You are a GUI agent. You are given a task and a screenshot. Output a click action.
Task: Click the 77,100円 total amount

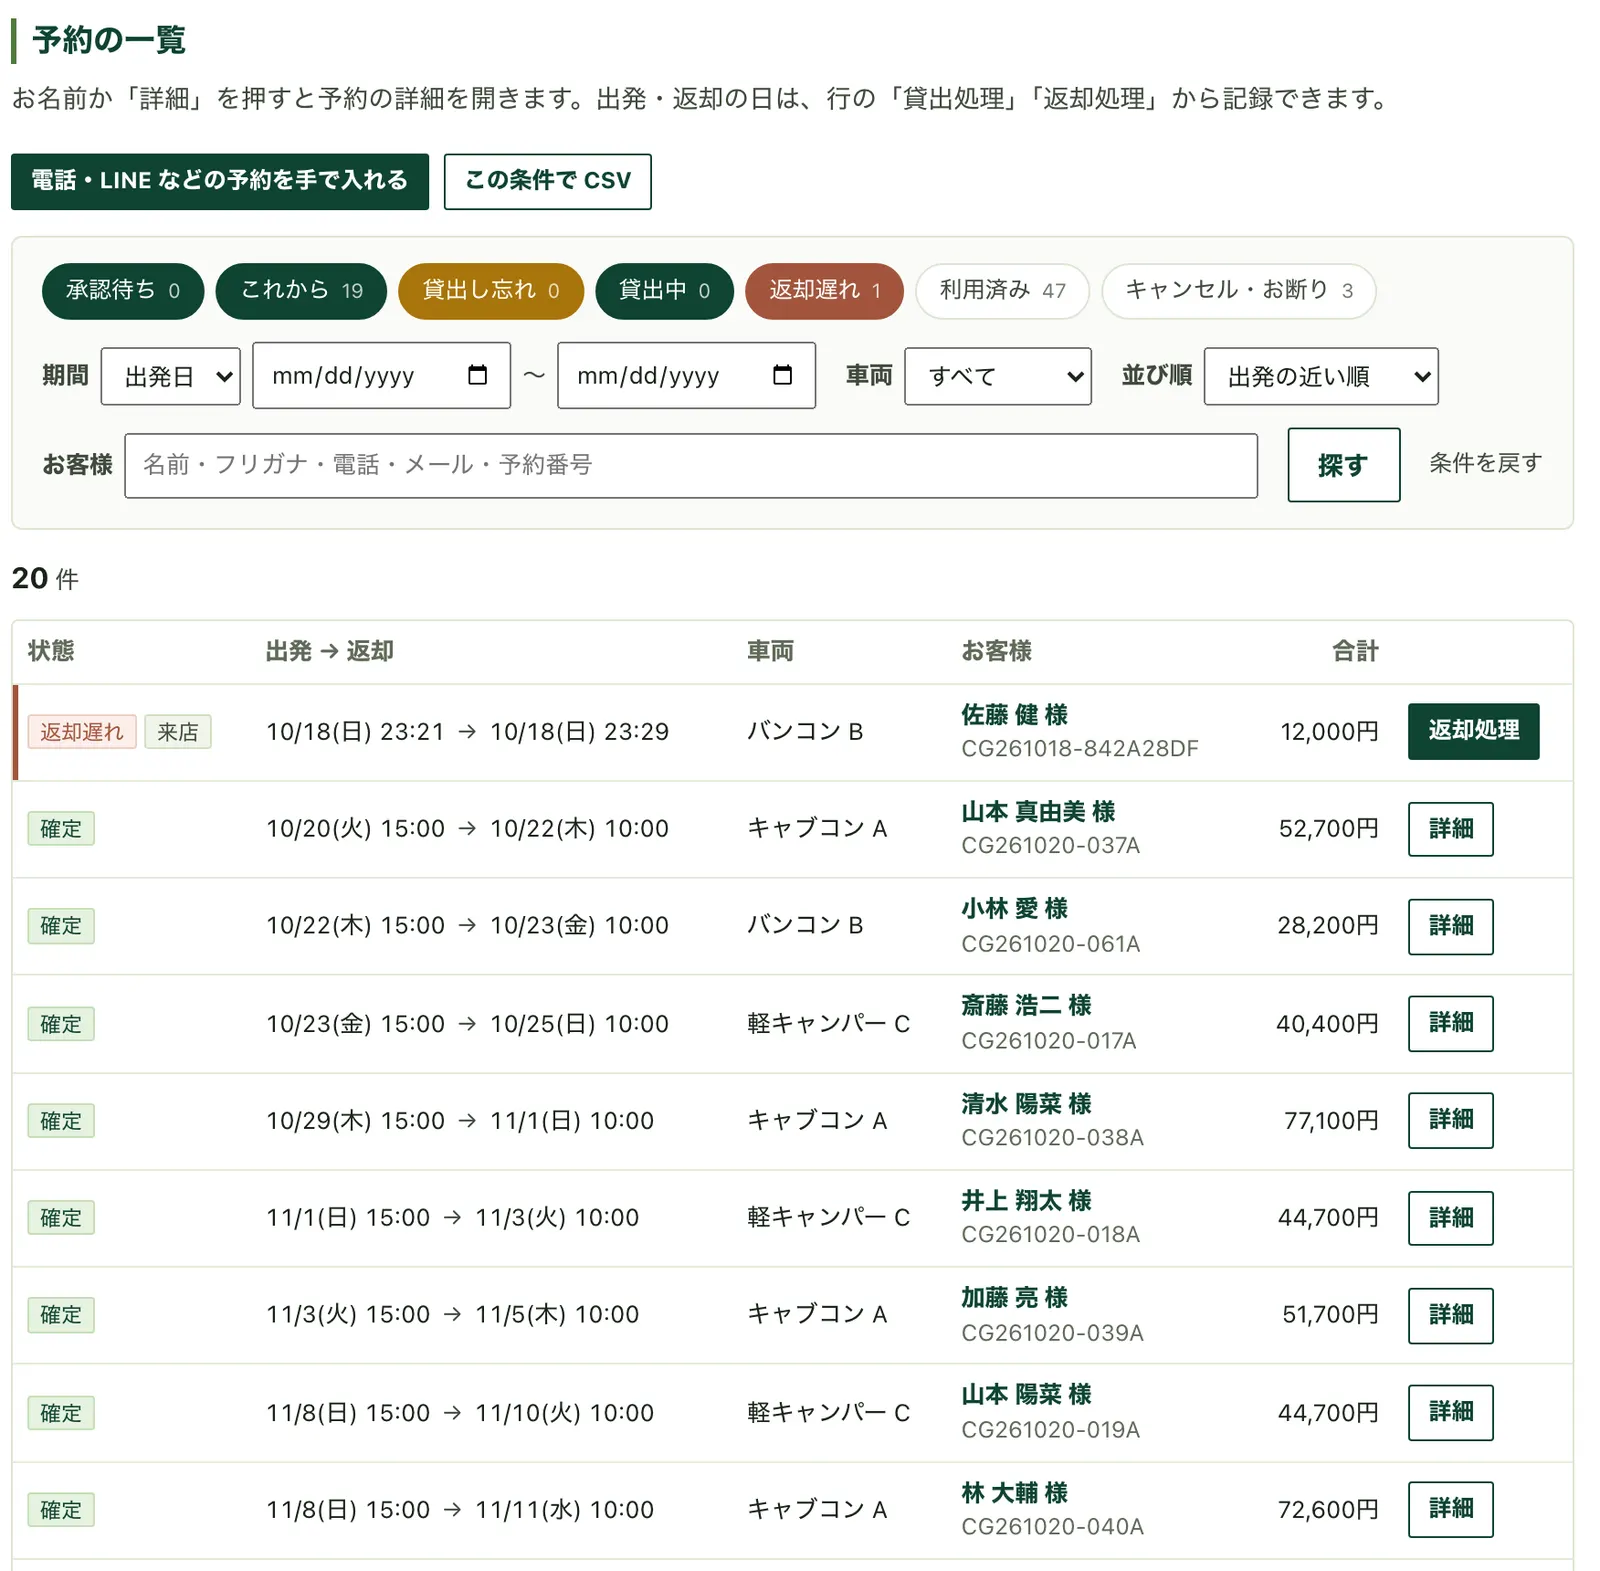1331,1121
